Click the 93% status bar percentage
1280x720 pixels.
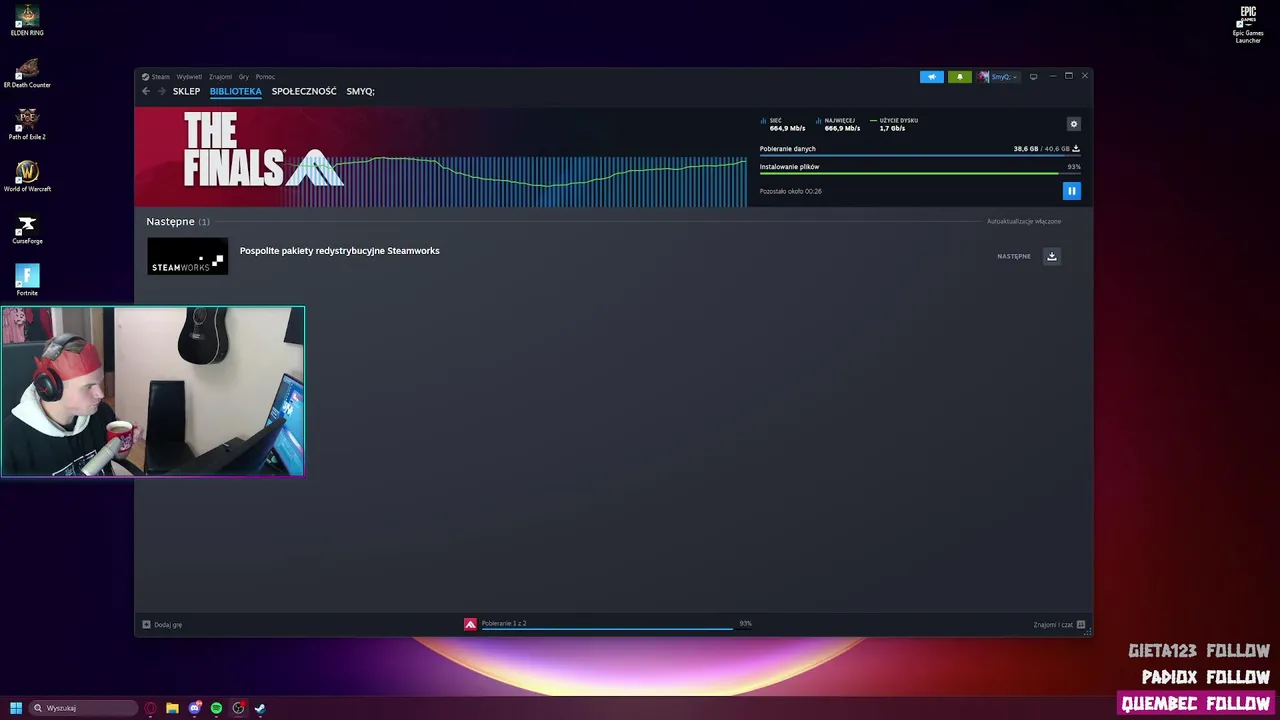[745, 623]
